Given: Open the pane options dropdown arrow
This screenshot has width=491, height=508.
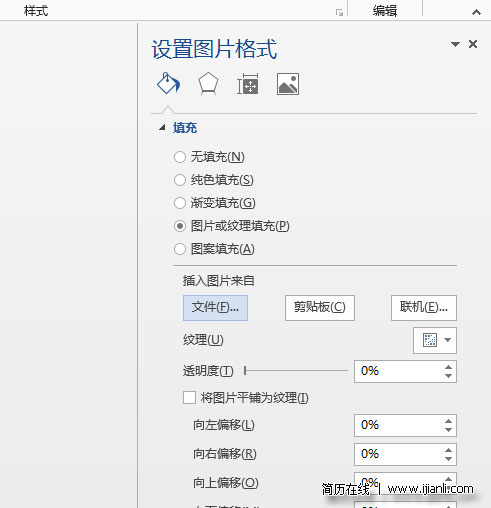Looking at the screenshot, I should click(x=455, y=44).
